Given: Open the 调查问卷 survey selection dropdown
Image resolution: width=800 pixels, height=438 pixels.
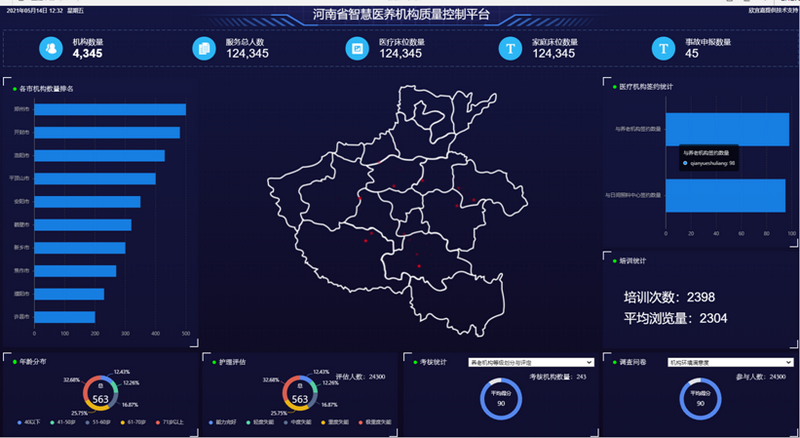Looking at the screenshot, I should (731, 362).
